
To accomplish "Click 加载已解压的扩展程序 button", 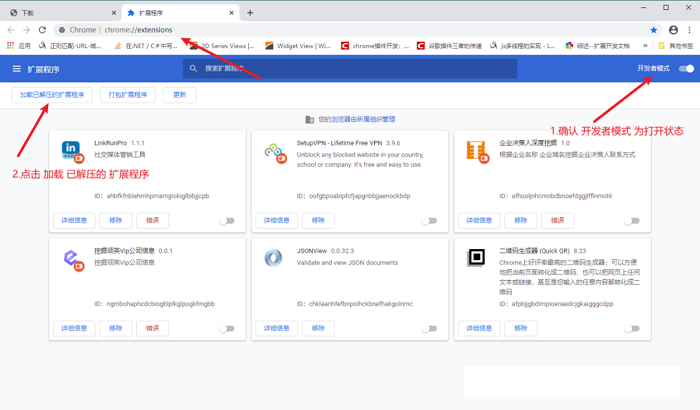I will click(52, 95).
